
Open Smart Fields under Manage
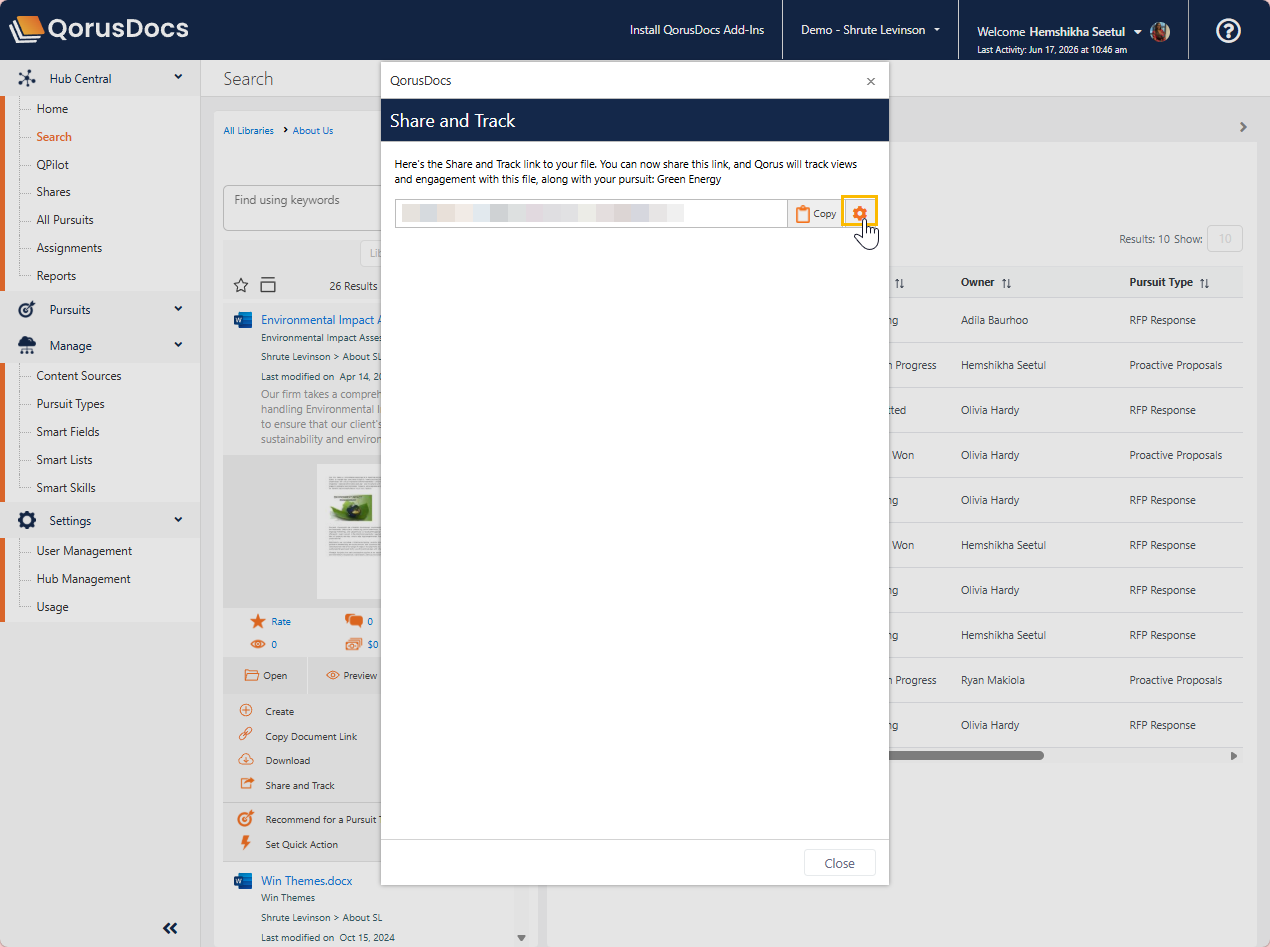click(68, 432)
